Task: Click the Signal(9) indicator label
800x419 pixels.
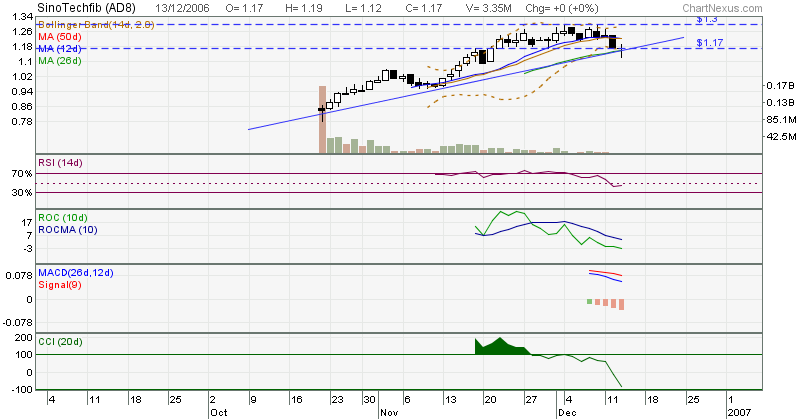Action: point(60,285)
